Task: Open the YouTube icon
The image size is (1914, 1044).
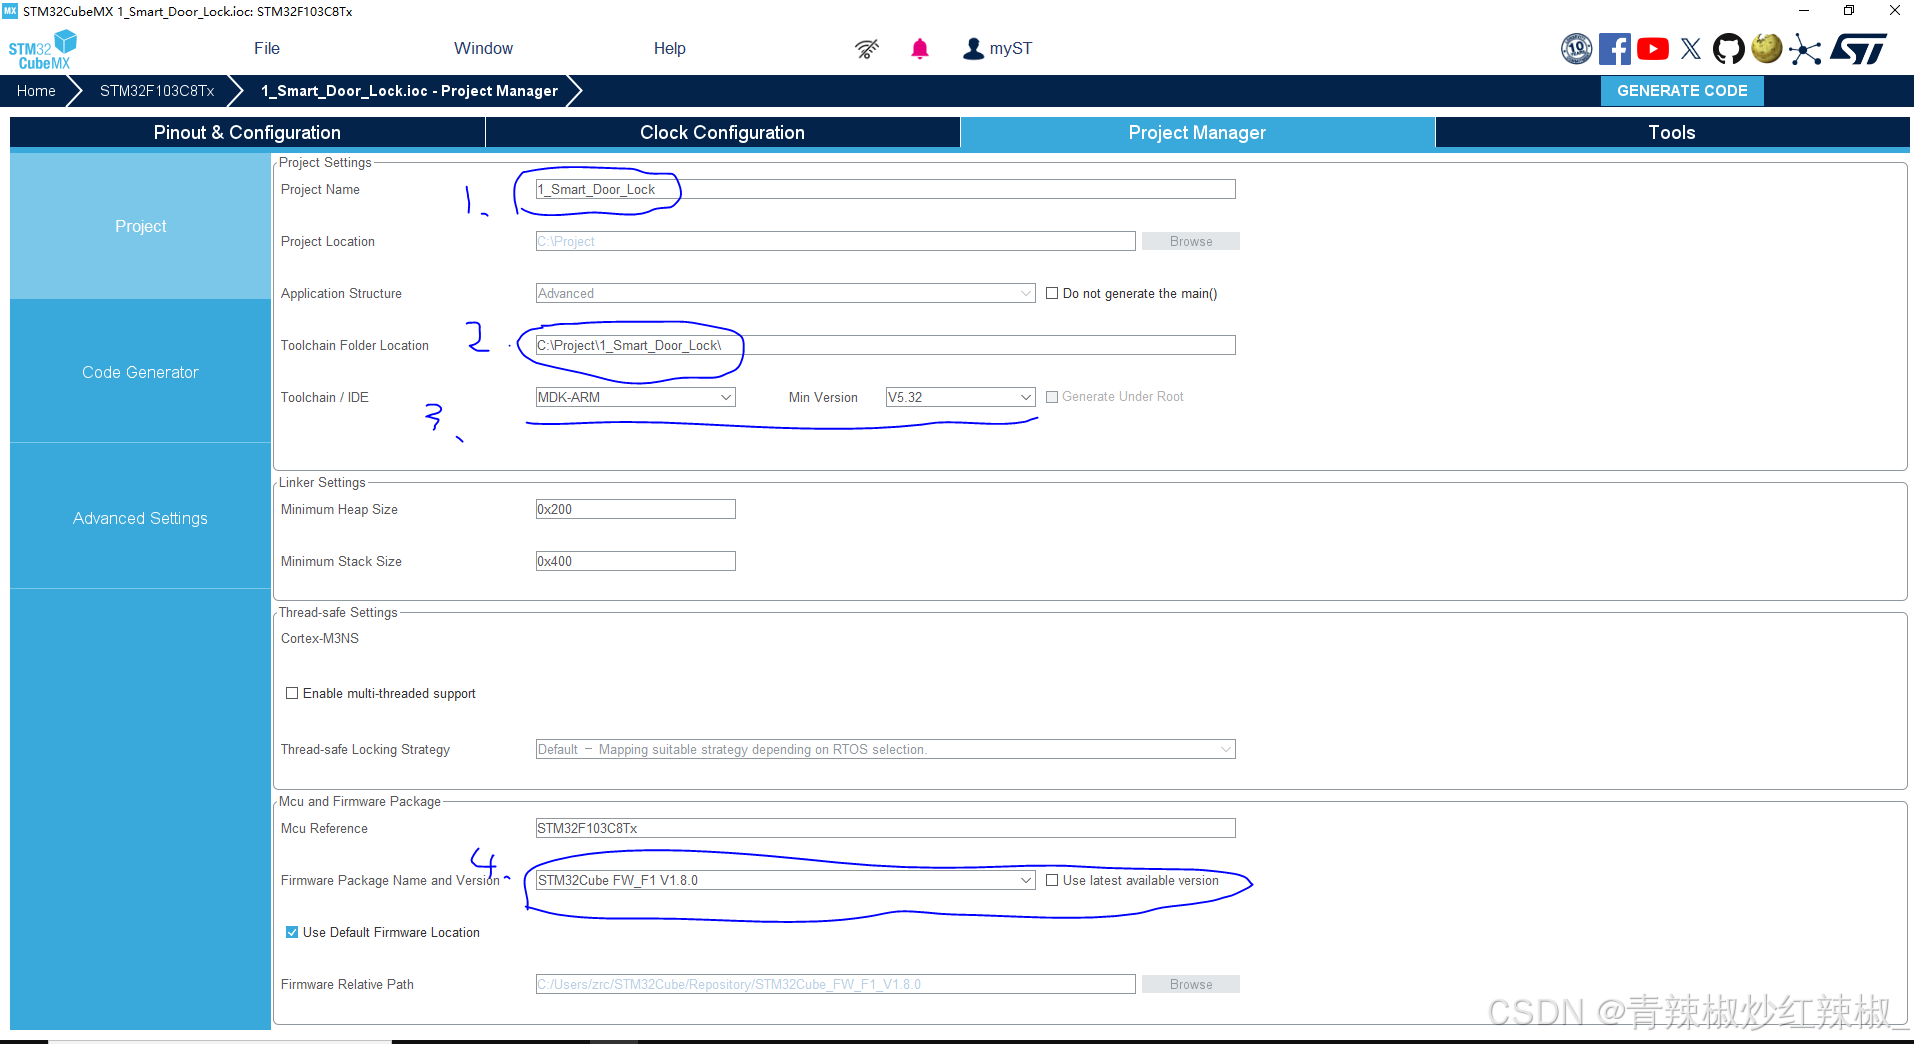Action: coord(1653,49)
